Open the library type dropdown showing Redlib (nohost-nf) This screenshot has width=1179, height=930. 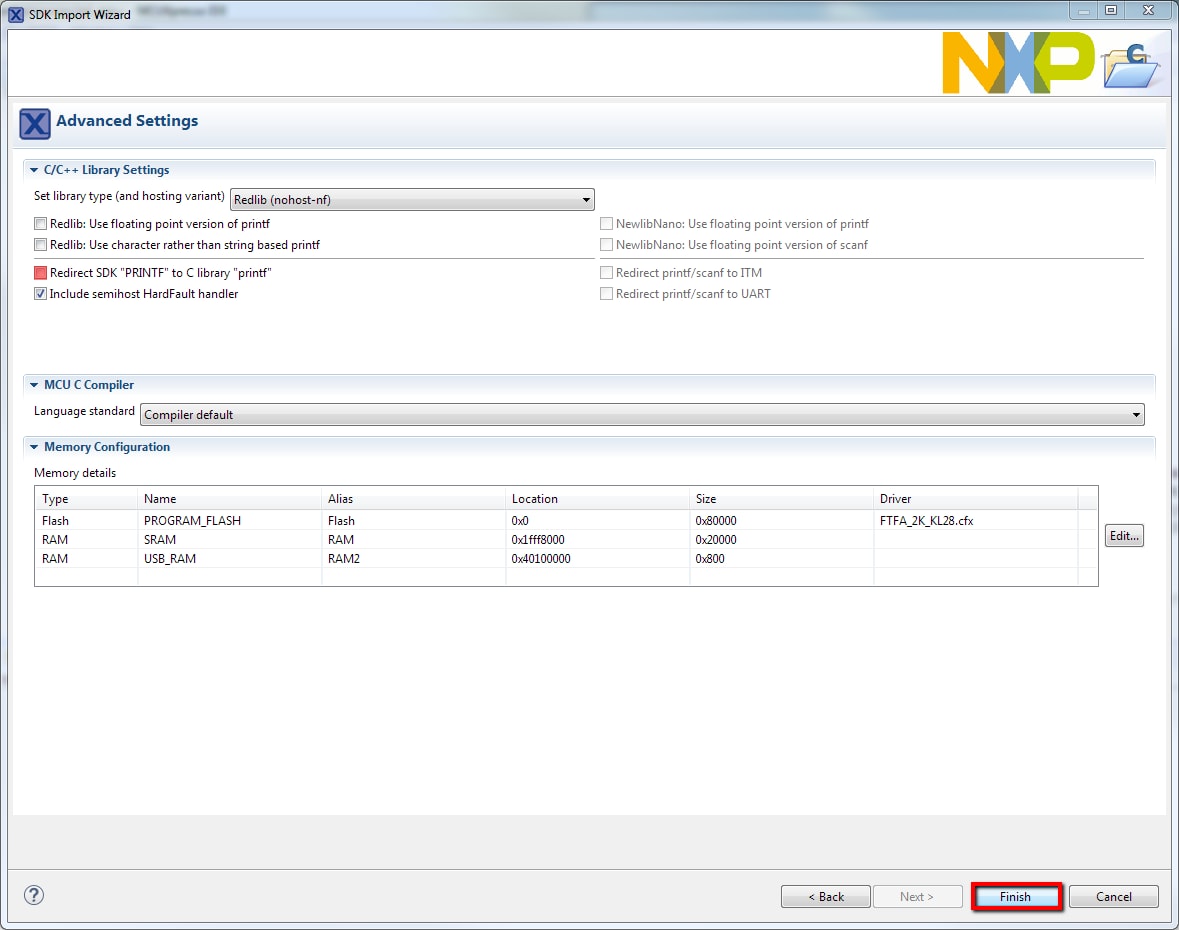pyautogui.click(x=587, y=199)
